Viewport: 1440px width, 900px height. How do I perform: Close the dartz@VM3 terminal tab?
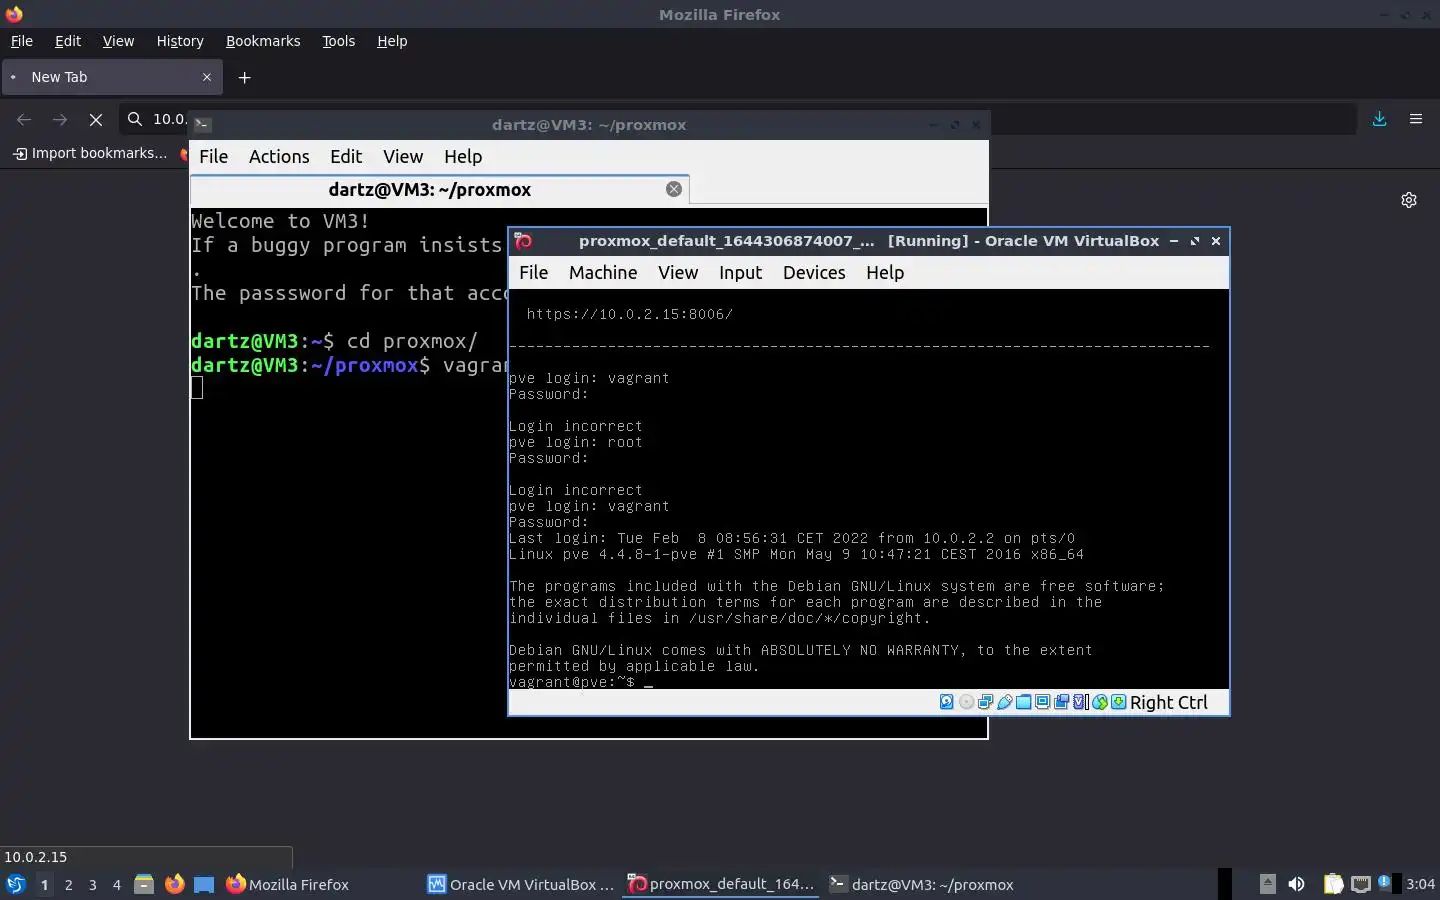[674, 189]
